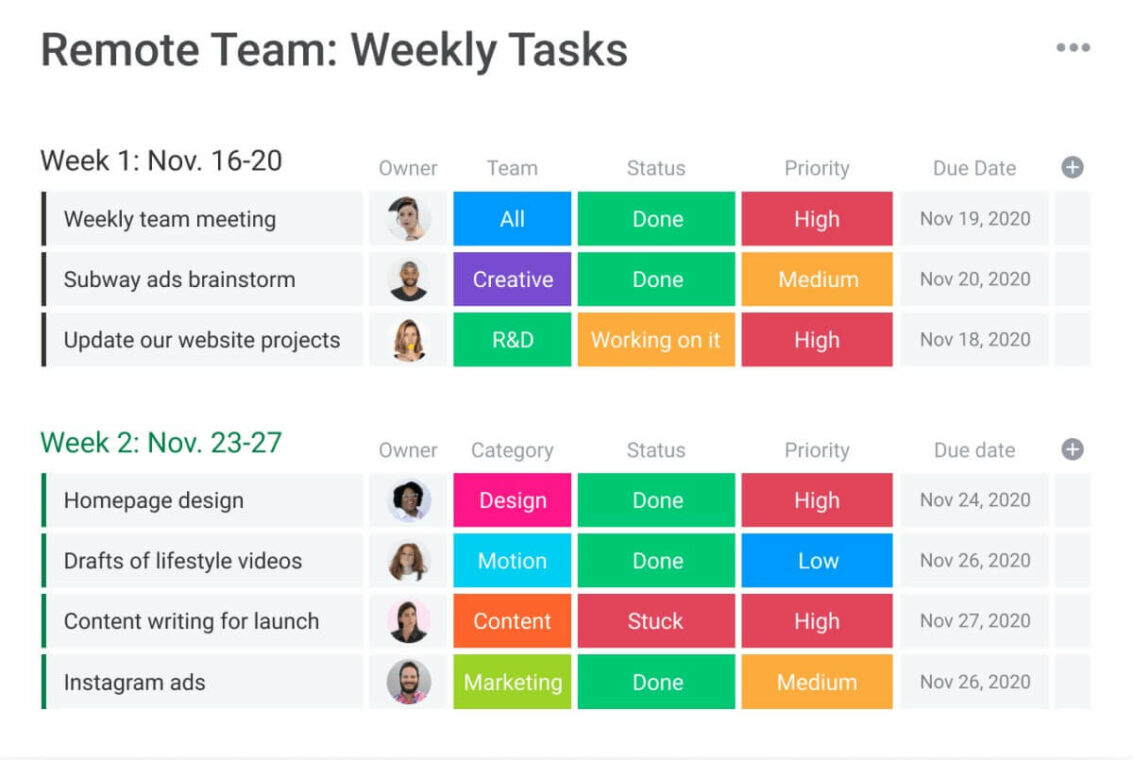Click the Category column header
The image size is (1133, 760).
(512, 450)
